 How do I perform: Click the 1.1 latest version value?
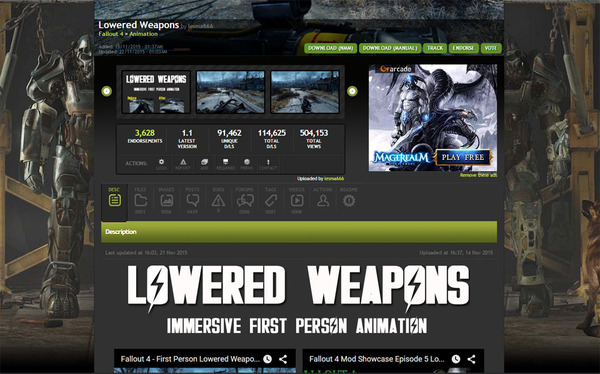pyautogui.click(x=187, y=133)
